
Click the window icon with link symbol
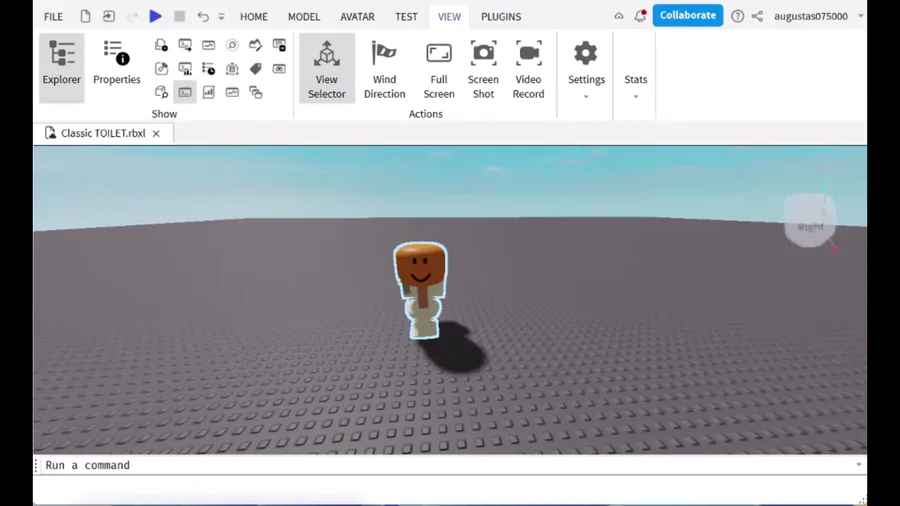click(x=279, y=69)
